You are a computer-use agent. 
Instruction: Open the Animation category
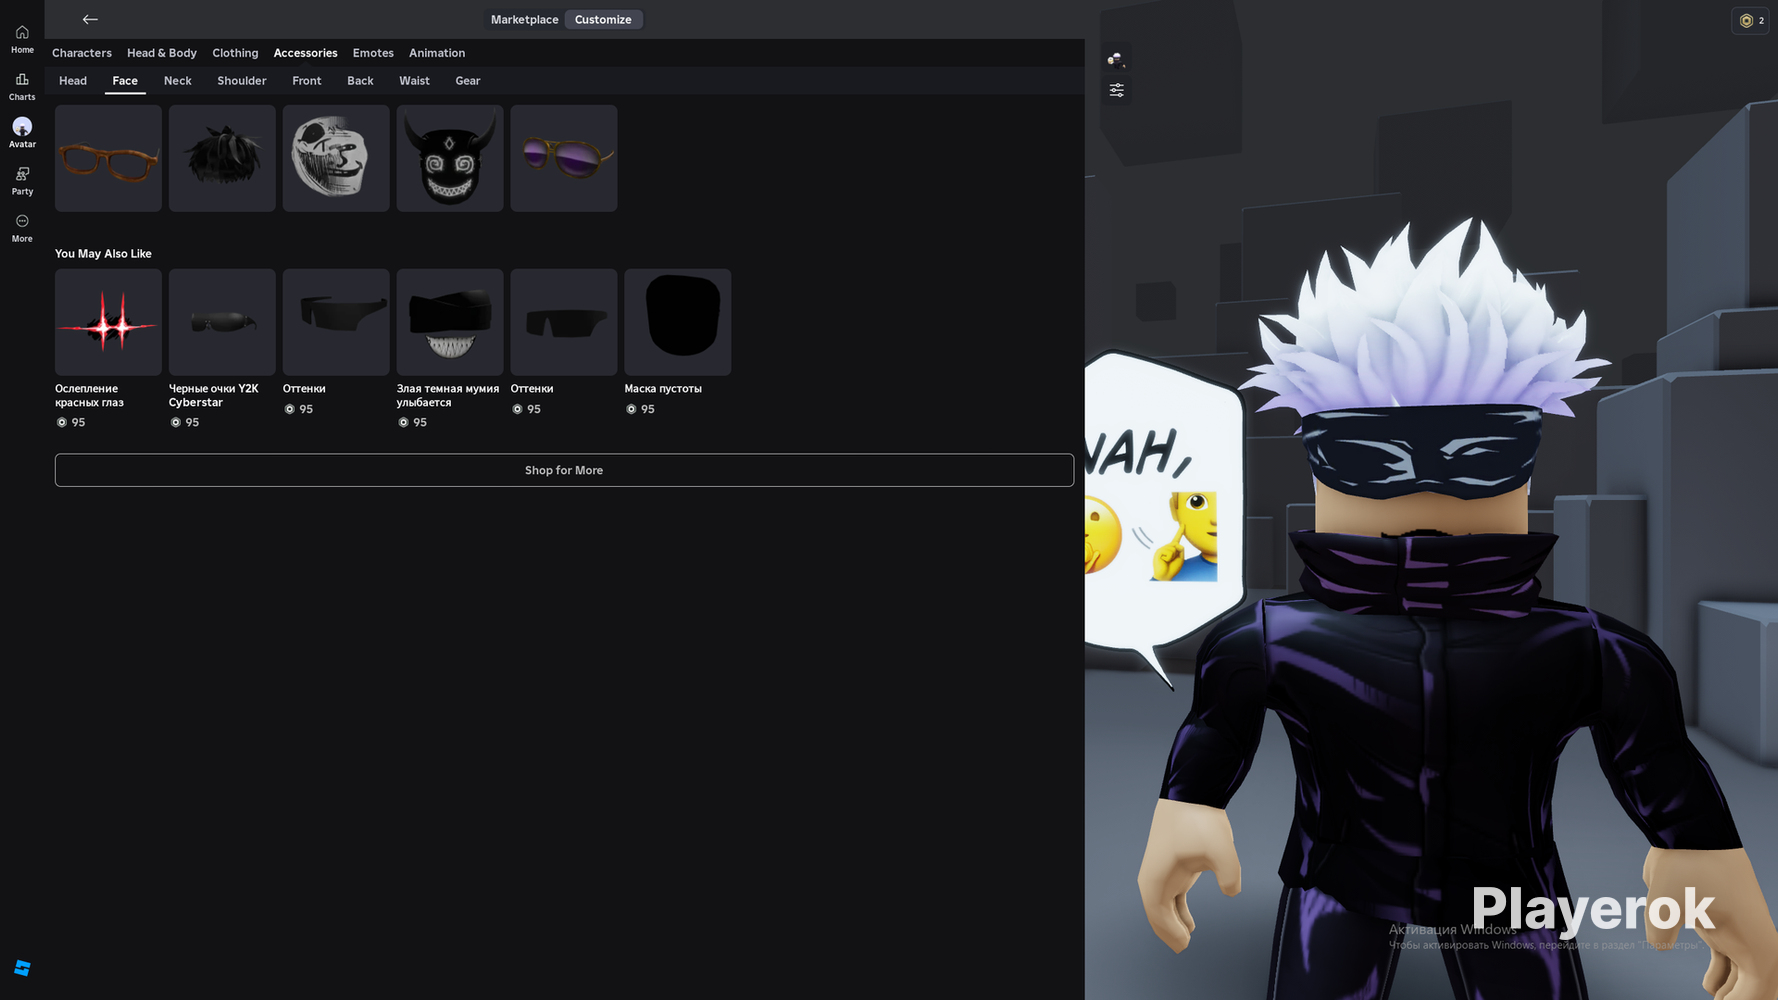tap(437, 53)
